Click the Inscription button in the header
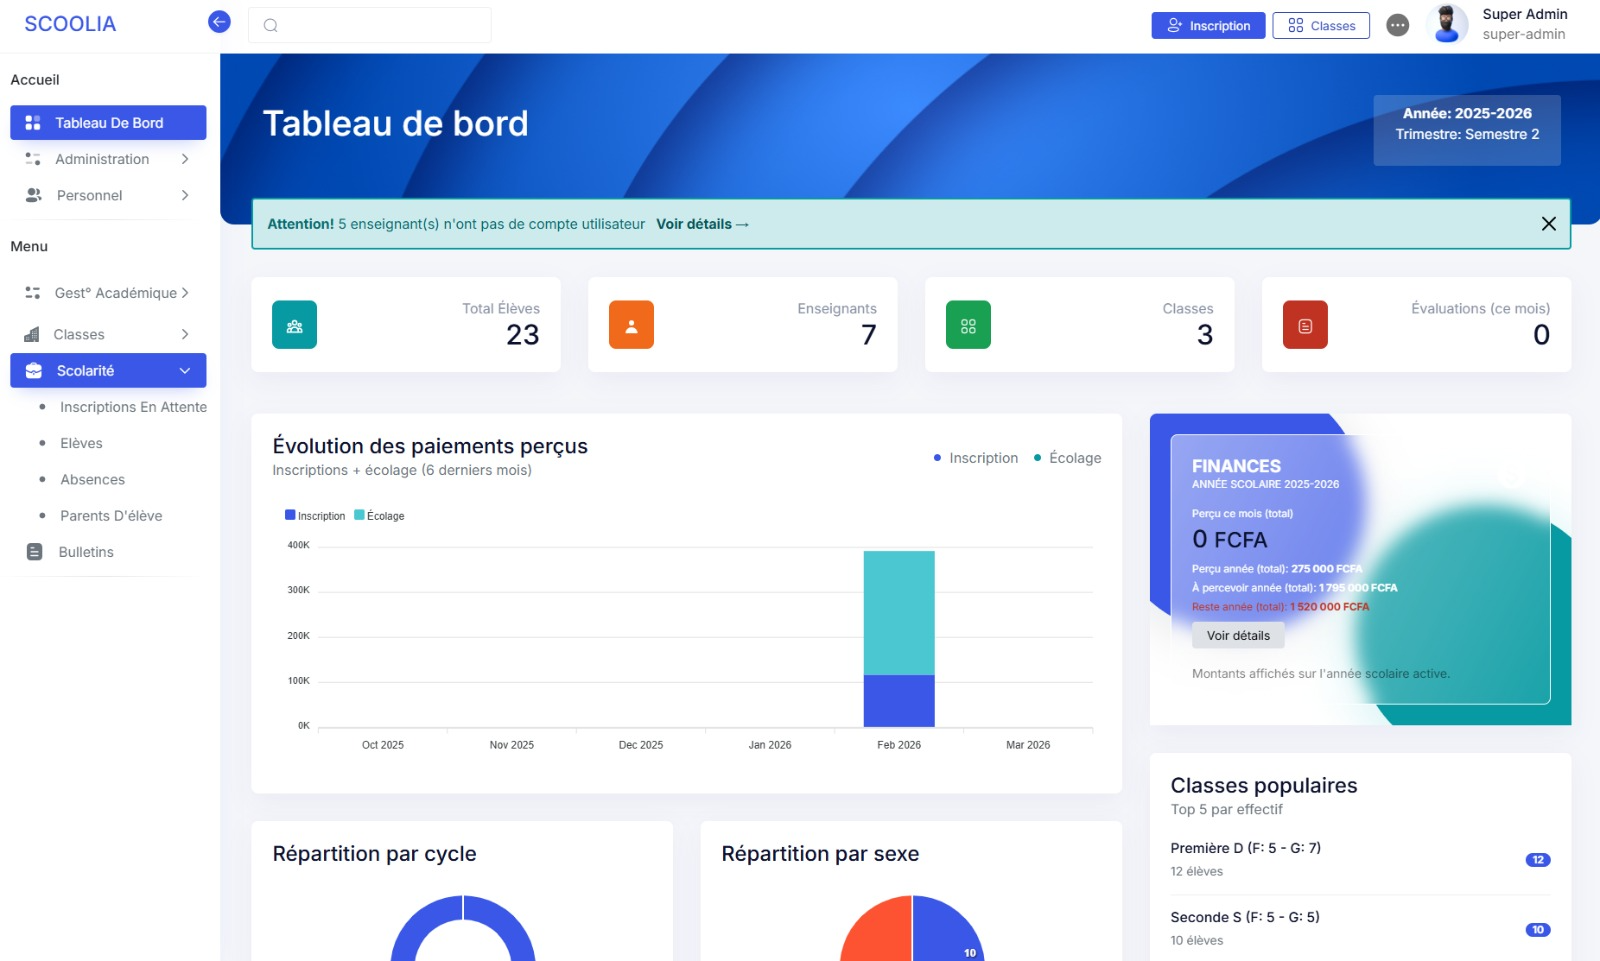Viewport: 1600px width, 961px height. pyautogui.click(x=1208, y=25)
